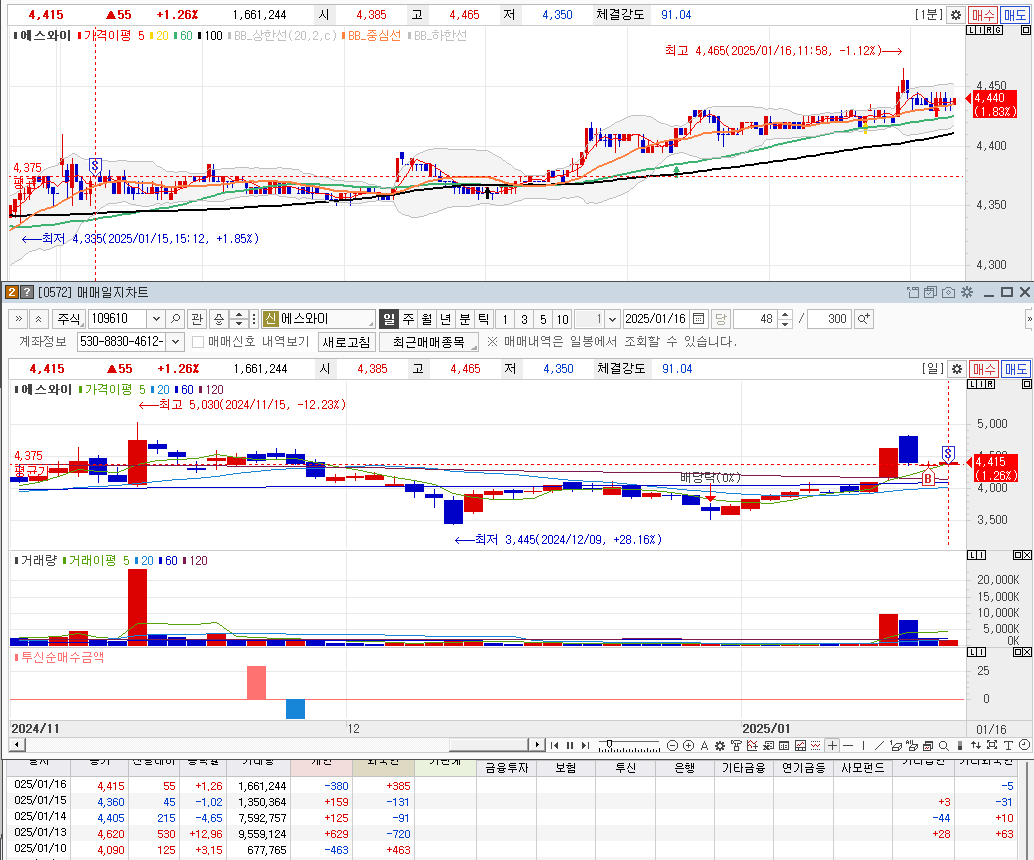Click the stock search magnifier icon
The image size is (1034, 860).
(x=175, y=319)
